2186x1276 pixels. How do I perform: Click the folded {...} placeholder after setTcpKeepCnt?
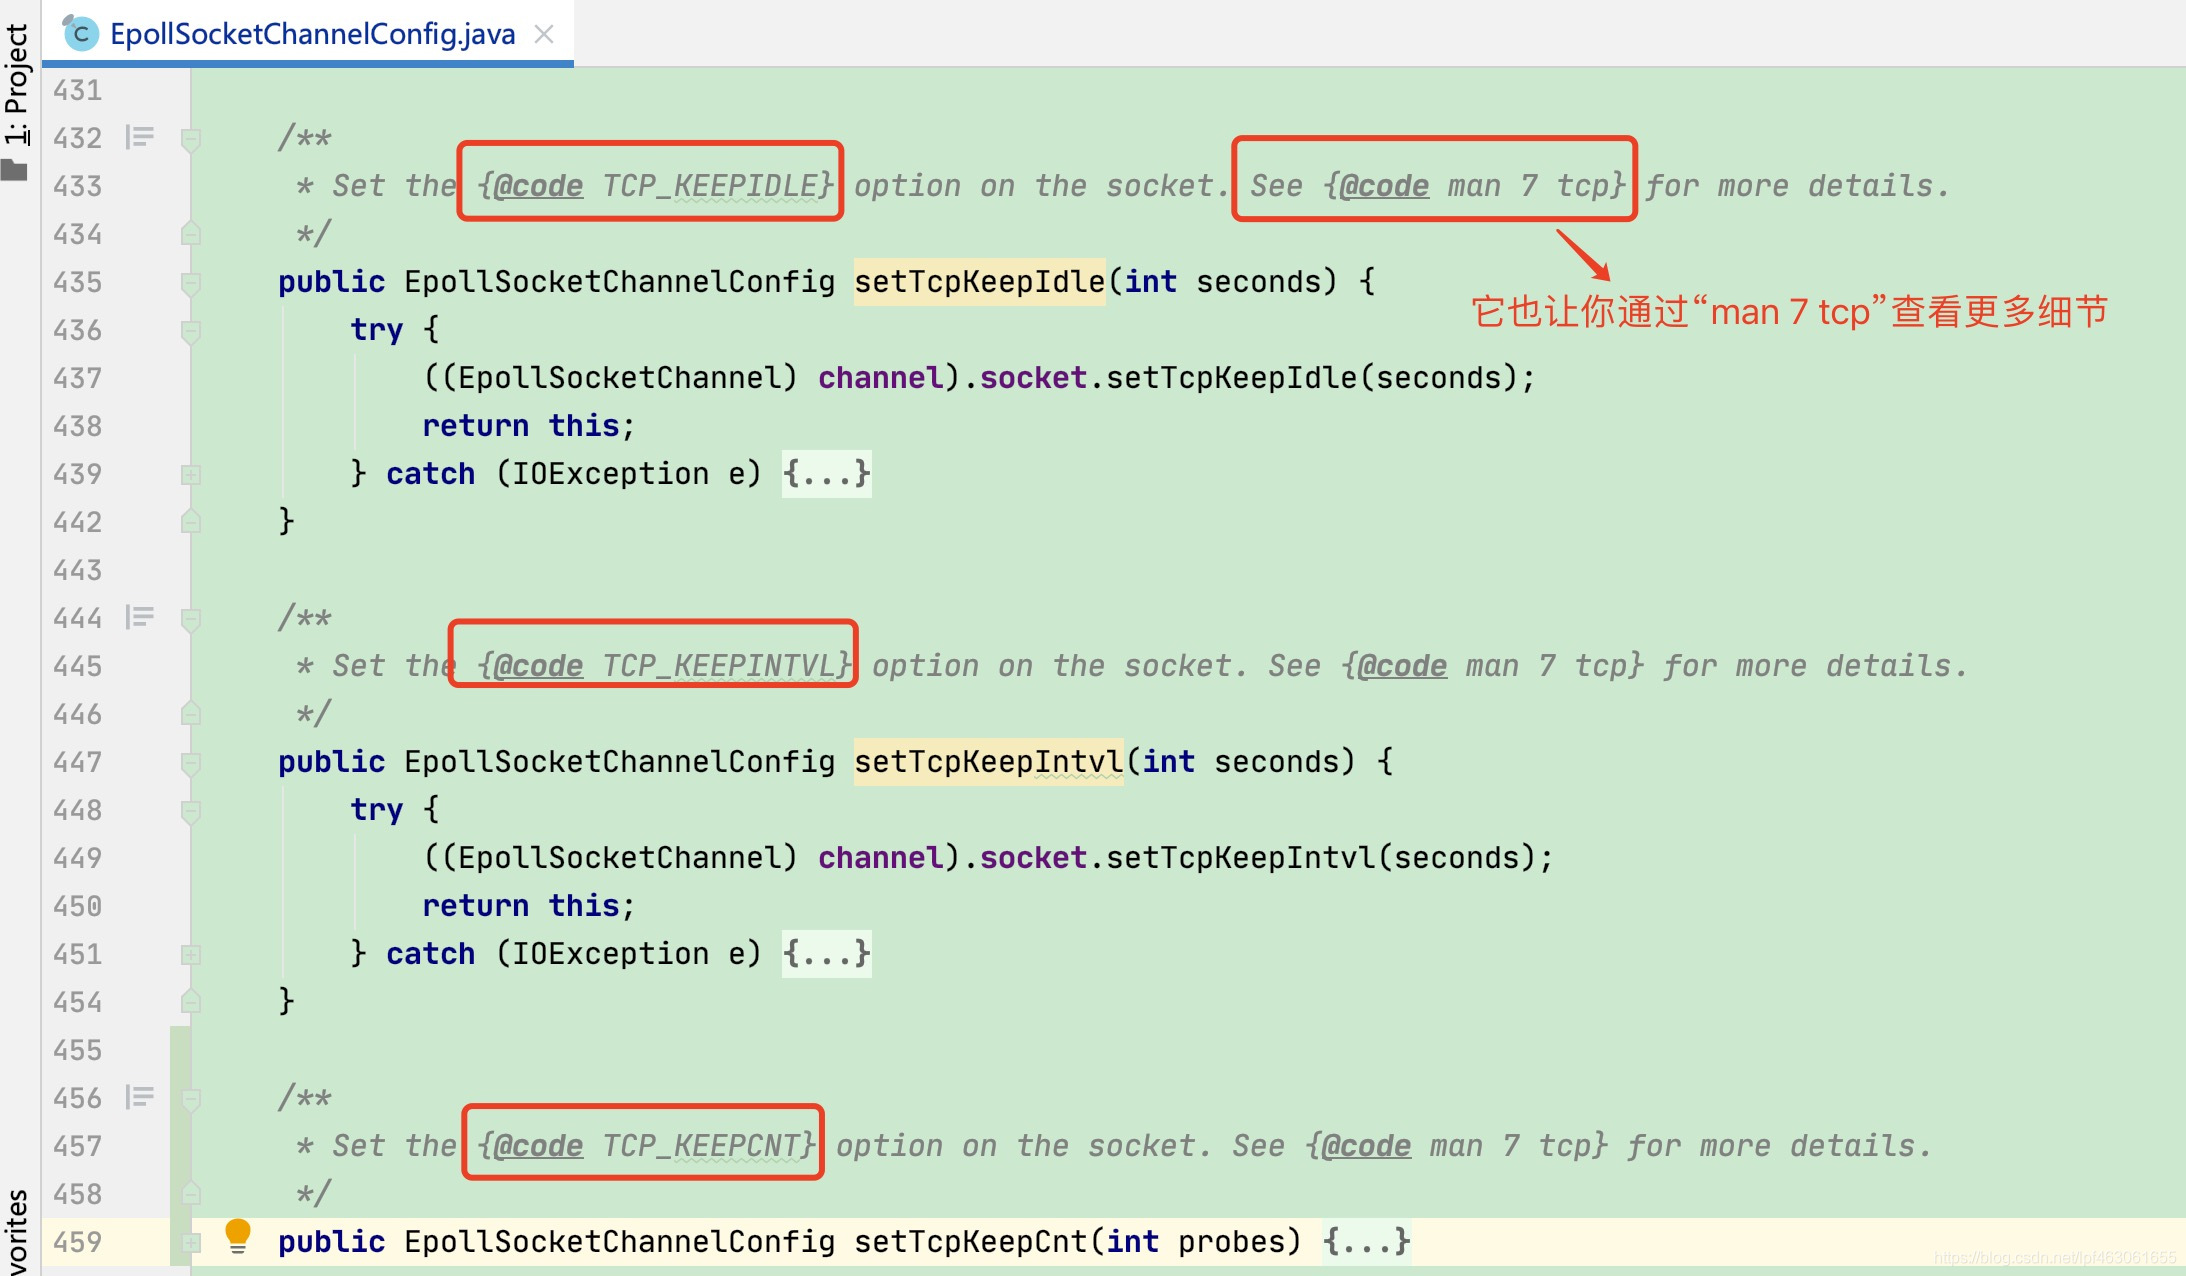pos(1365,1242)
